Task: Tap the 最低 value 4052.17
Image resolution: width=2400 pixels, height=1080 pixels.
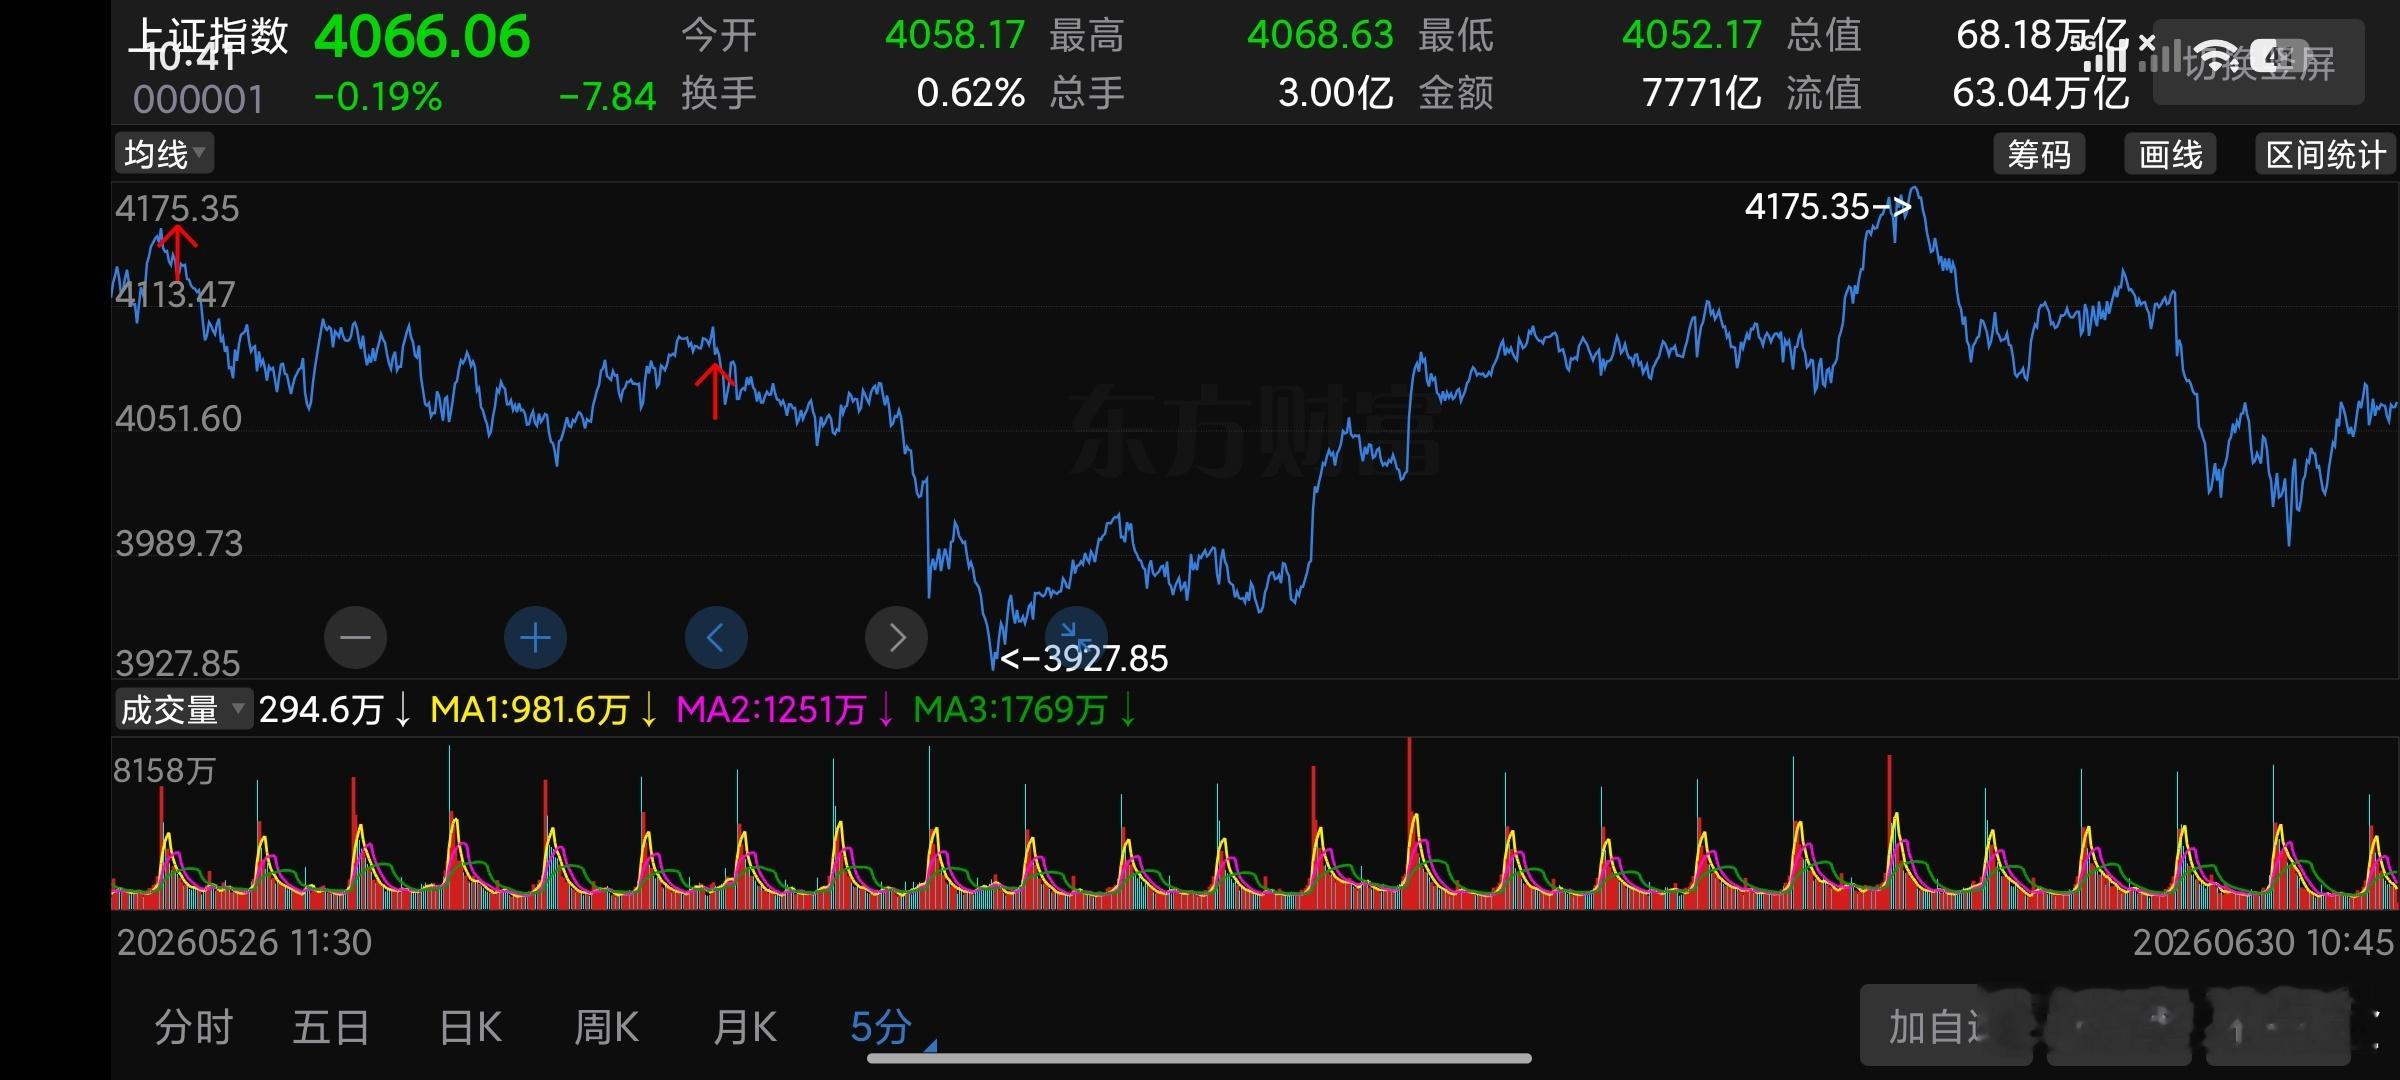Action: [1692, 36]
